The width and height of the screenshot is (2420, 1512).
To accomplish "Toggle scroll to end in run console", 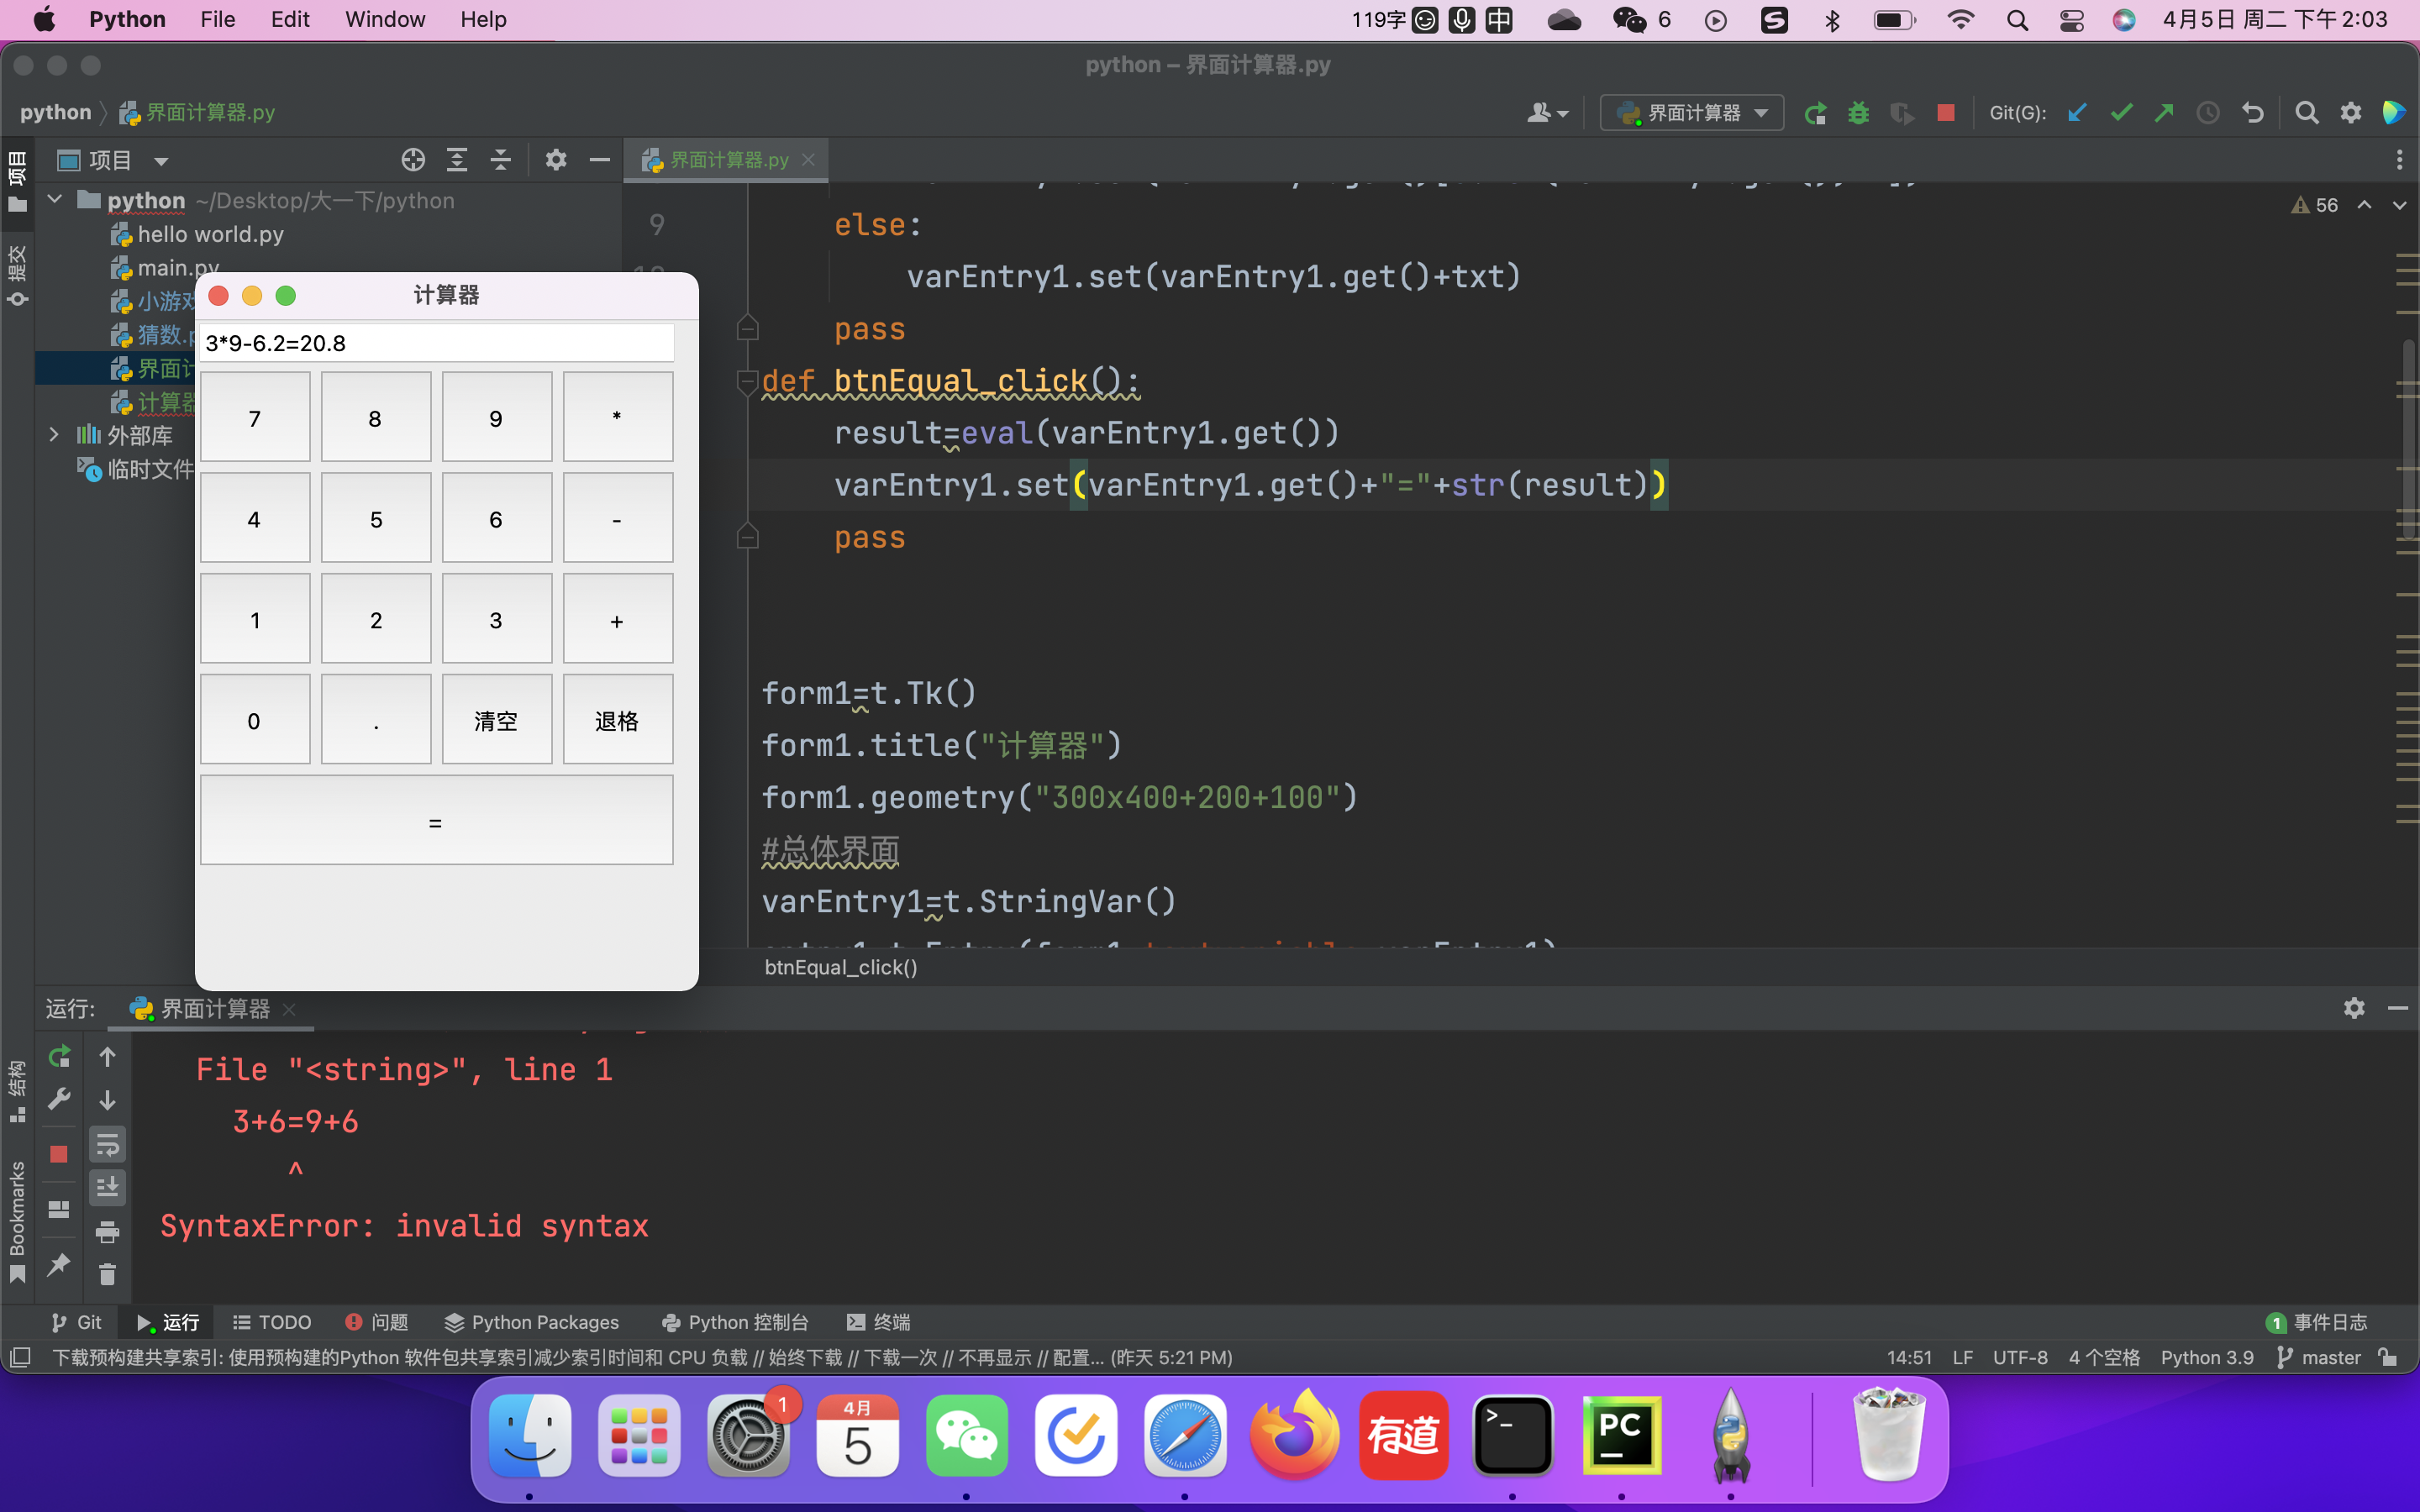I will click(x=107, y=1187).
